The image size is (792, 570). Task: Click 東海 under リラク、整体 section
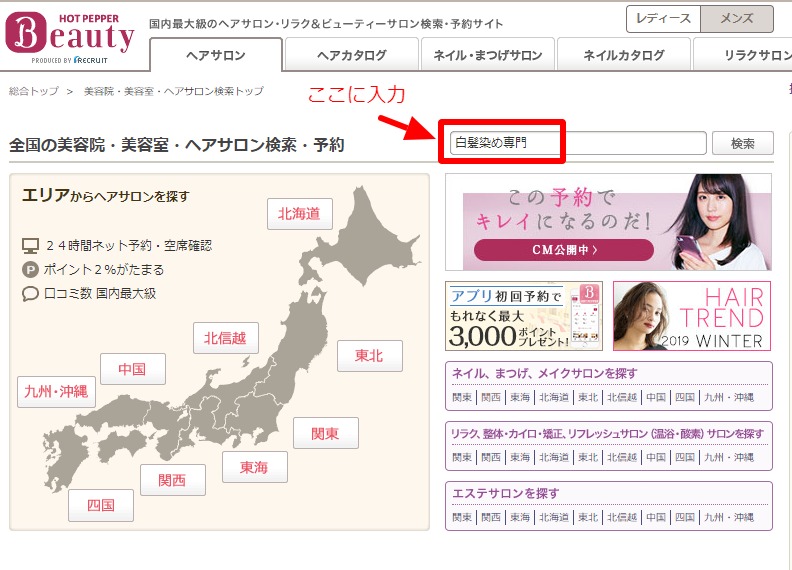(520, 457)
